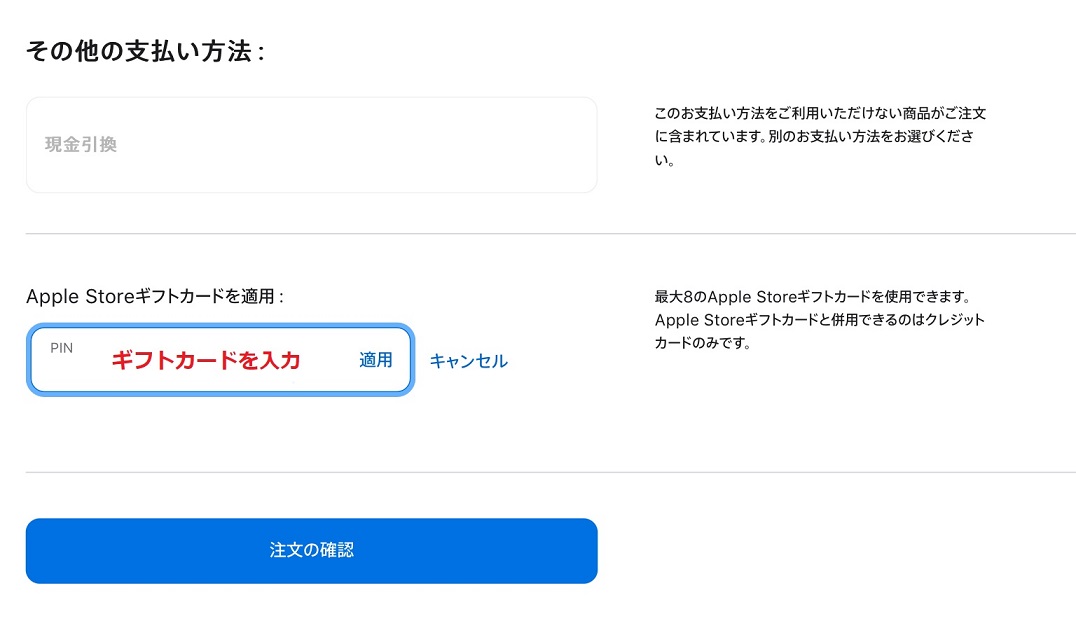Click blue focus border of PIN field
The image size is (1076, 642).
220,325
